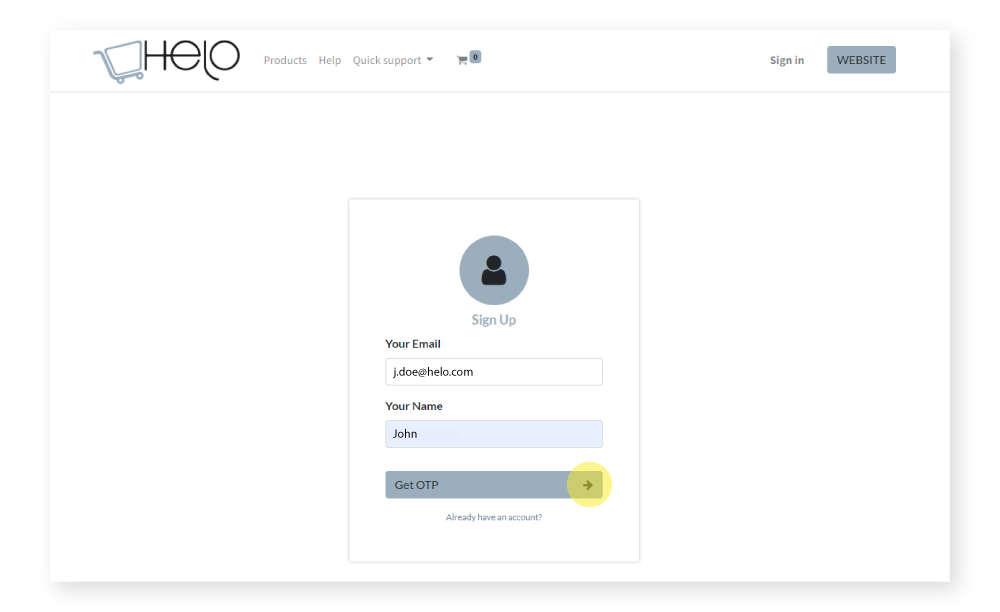The height and width of the screenshot is (612, 1000).
Task: Focus the Your Email input field
Action: (x=494, y=372)
